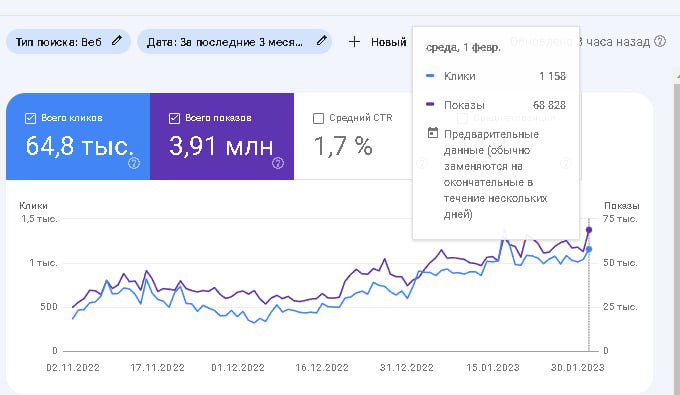Edit the search type Web filter pencil
The width and height of the screenshot is (680, 395).
(x=117, y=41)
